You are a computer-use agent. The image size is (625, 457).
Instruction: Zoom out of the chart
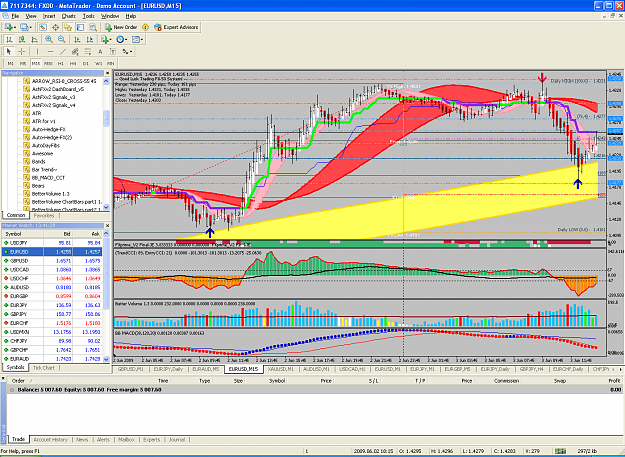click(x=61, y=39)
